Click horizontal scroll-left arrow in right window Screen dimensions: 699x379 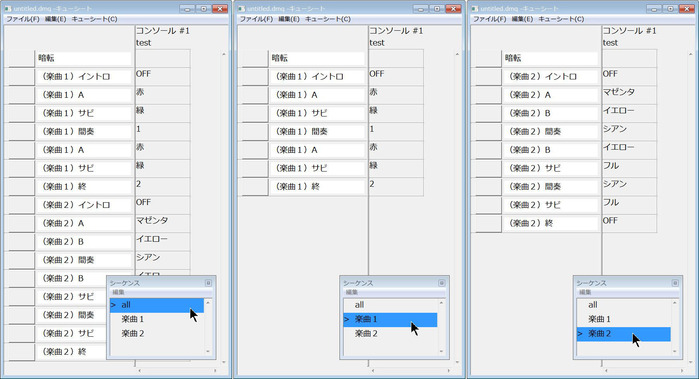pyautogui.click(x=606, y=370)
